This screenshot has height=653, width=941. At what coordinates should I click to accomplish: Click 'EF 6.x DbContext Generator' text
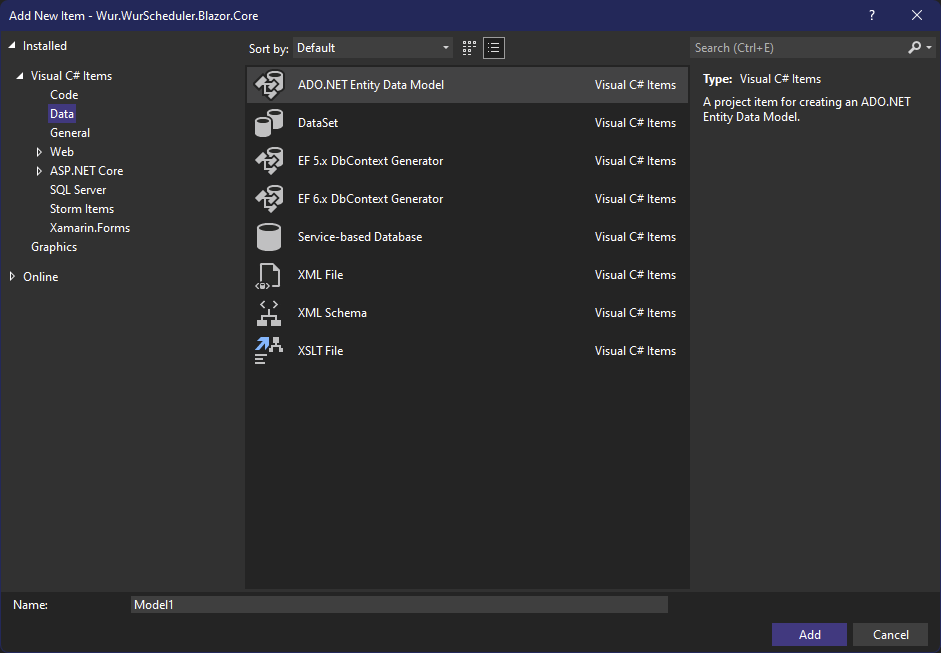tap(370, 199)
